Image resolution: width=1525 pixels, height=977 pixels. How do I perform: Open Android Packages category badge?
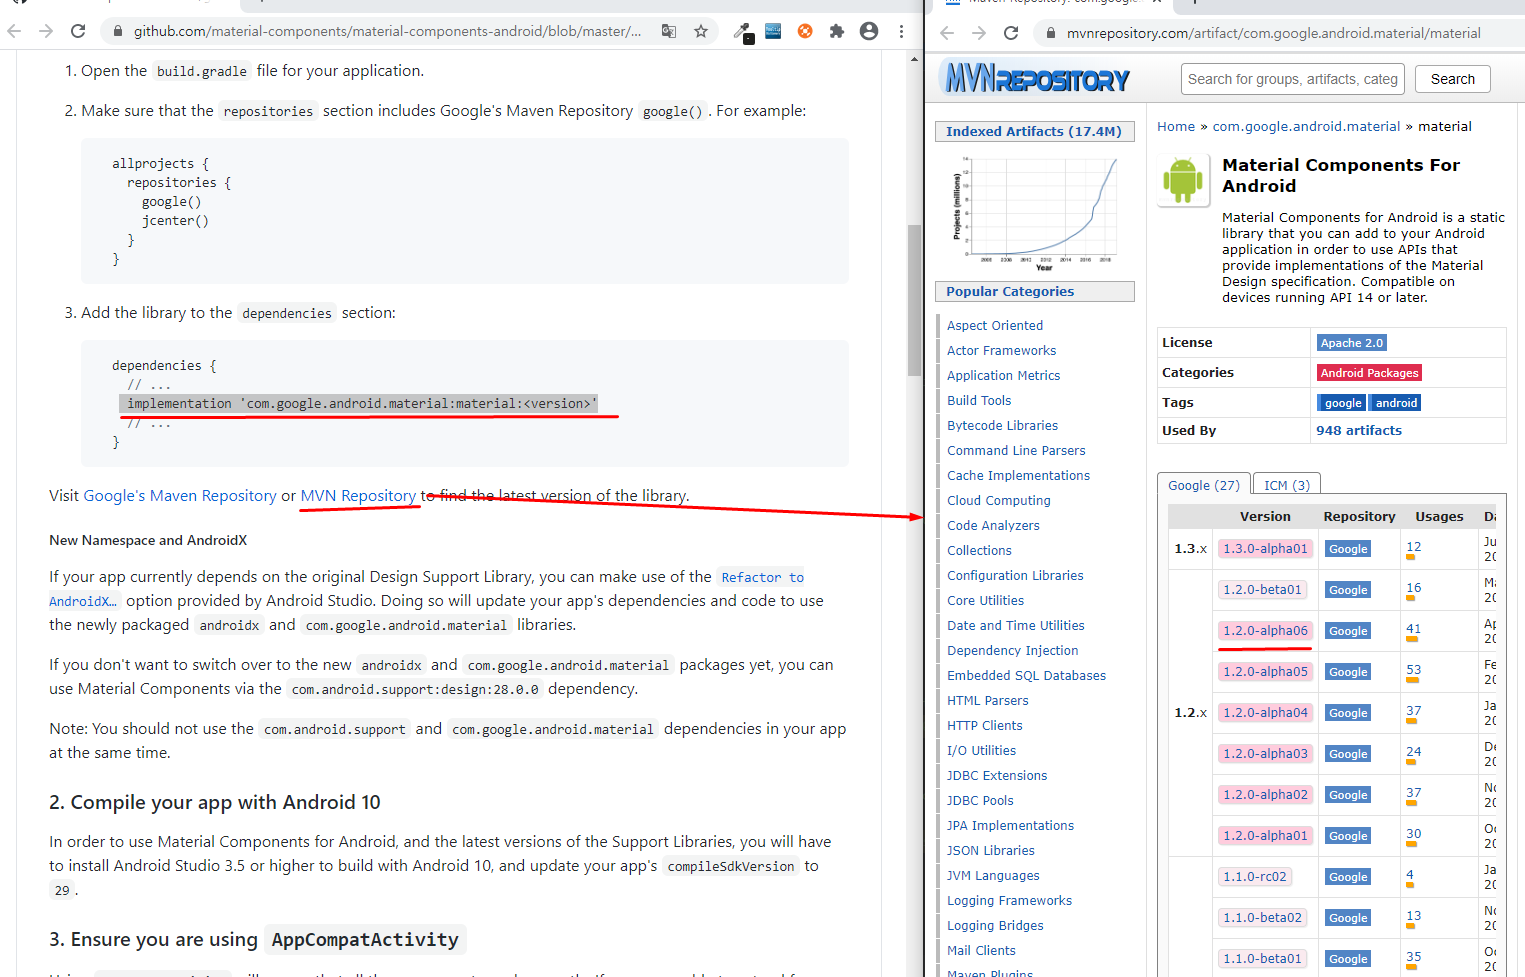coord(1369,373)
